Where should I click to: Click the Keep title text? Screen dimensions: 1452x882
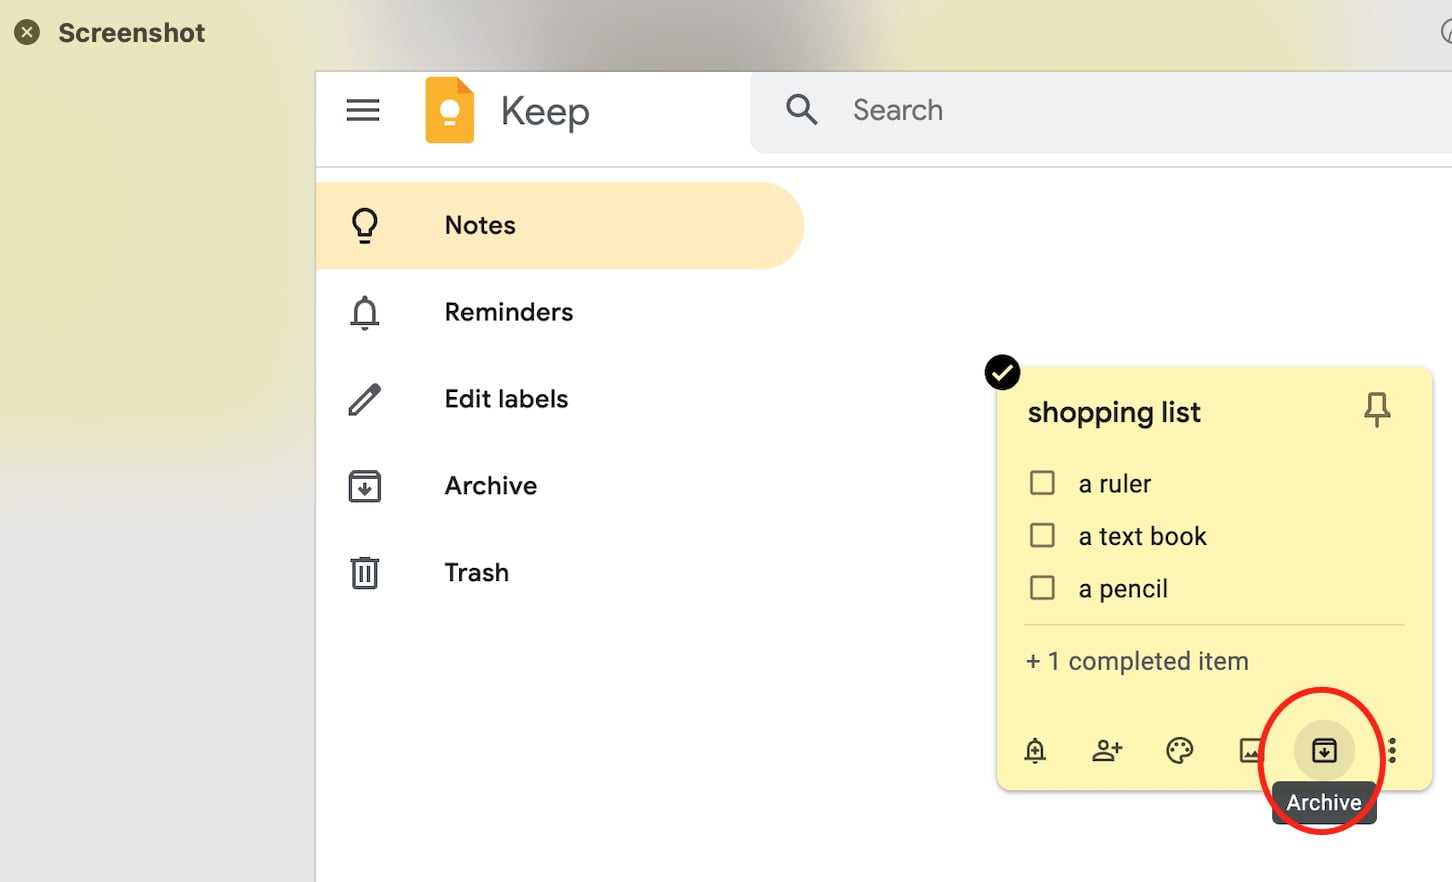coord(545,112)
